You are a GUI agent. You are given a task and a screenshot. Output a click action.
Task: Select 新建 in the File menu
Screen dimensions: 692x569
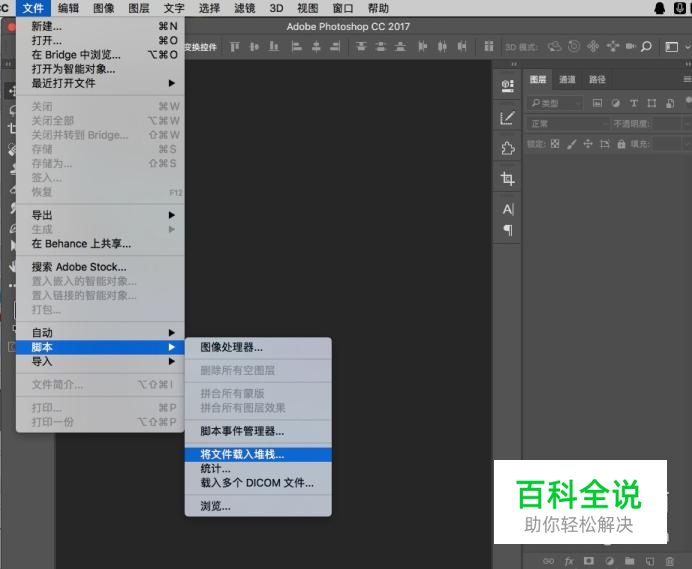[x=100, y=26]
